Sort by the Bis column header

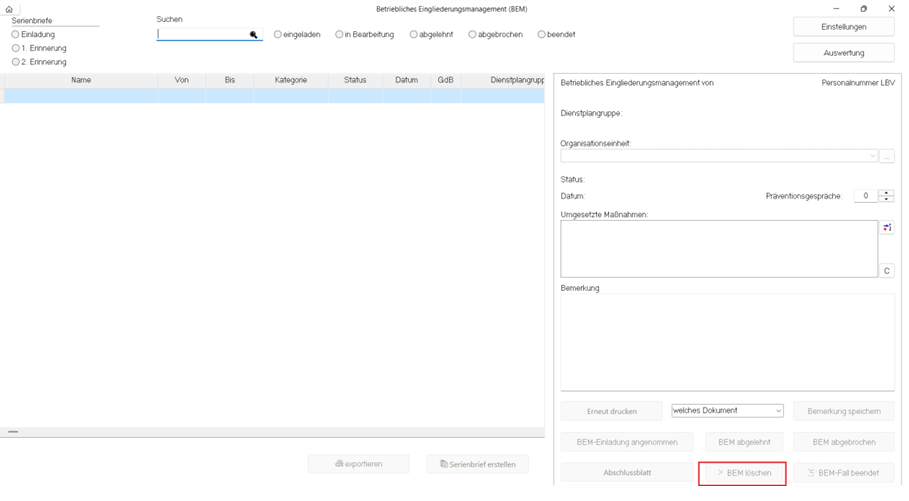[230, 80]
